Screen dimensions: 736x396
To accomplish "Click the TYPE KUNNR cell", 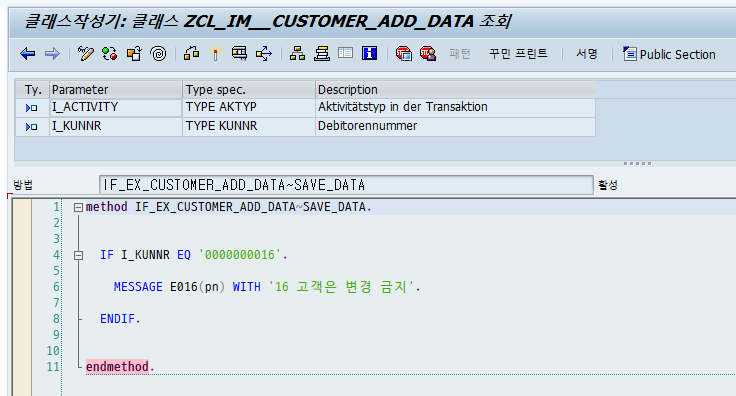I will coord(249,126).
